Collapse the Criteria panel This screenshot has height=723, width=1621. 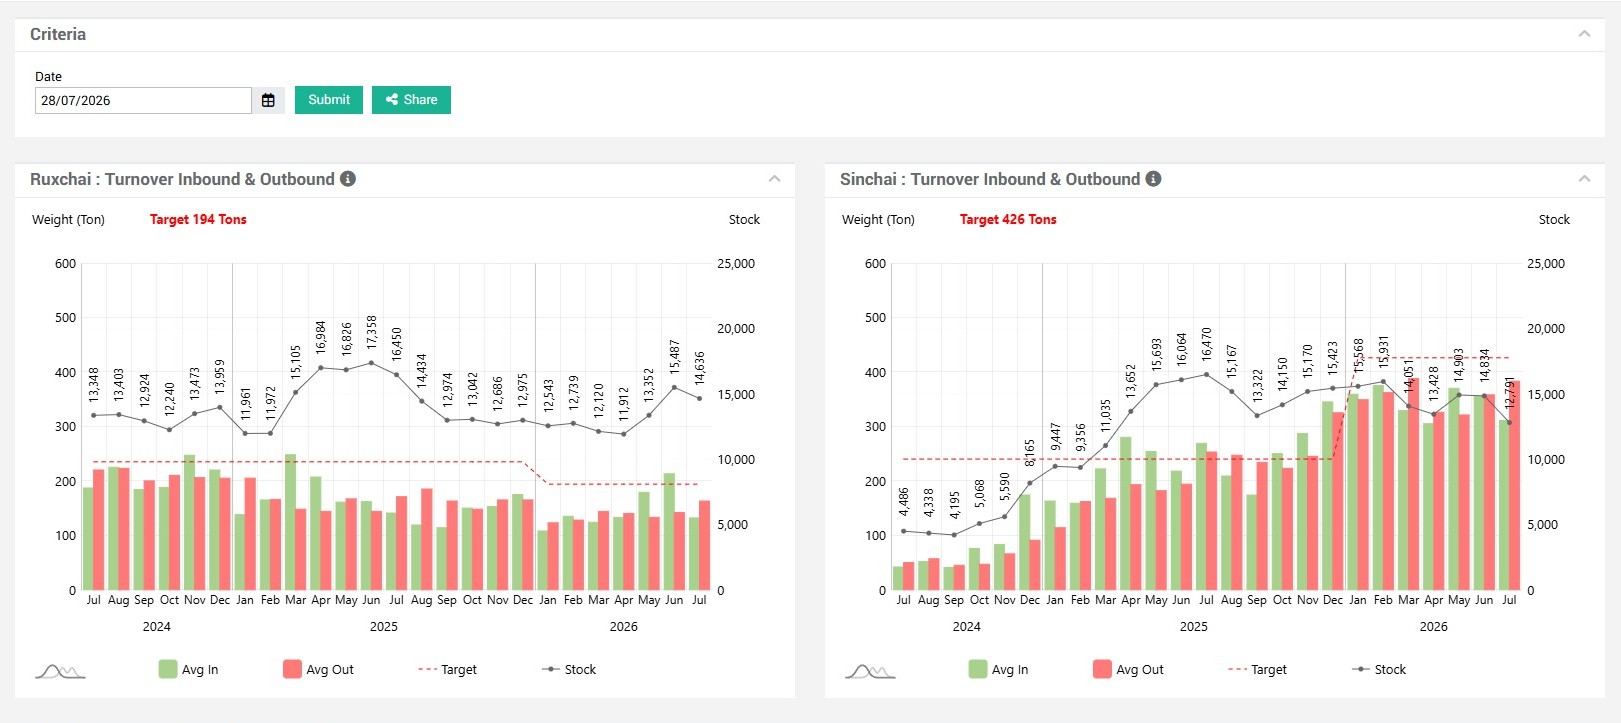(1584, 34)
